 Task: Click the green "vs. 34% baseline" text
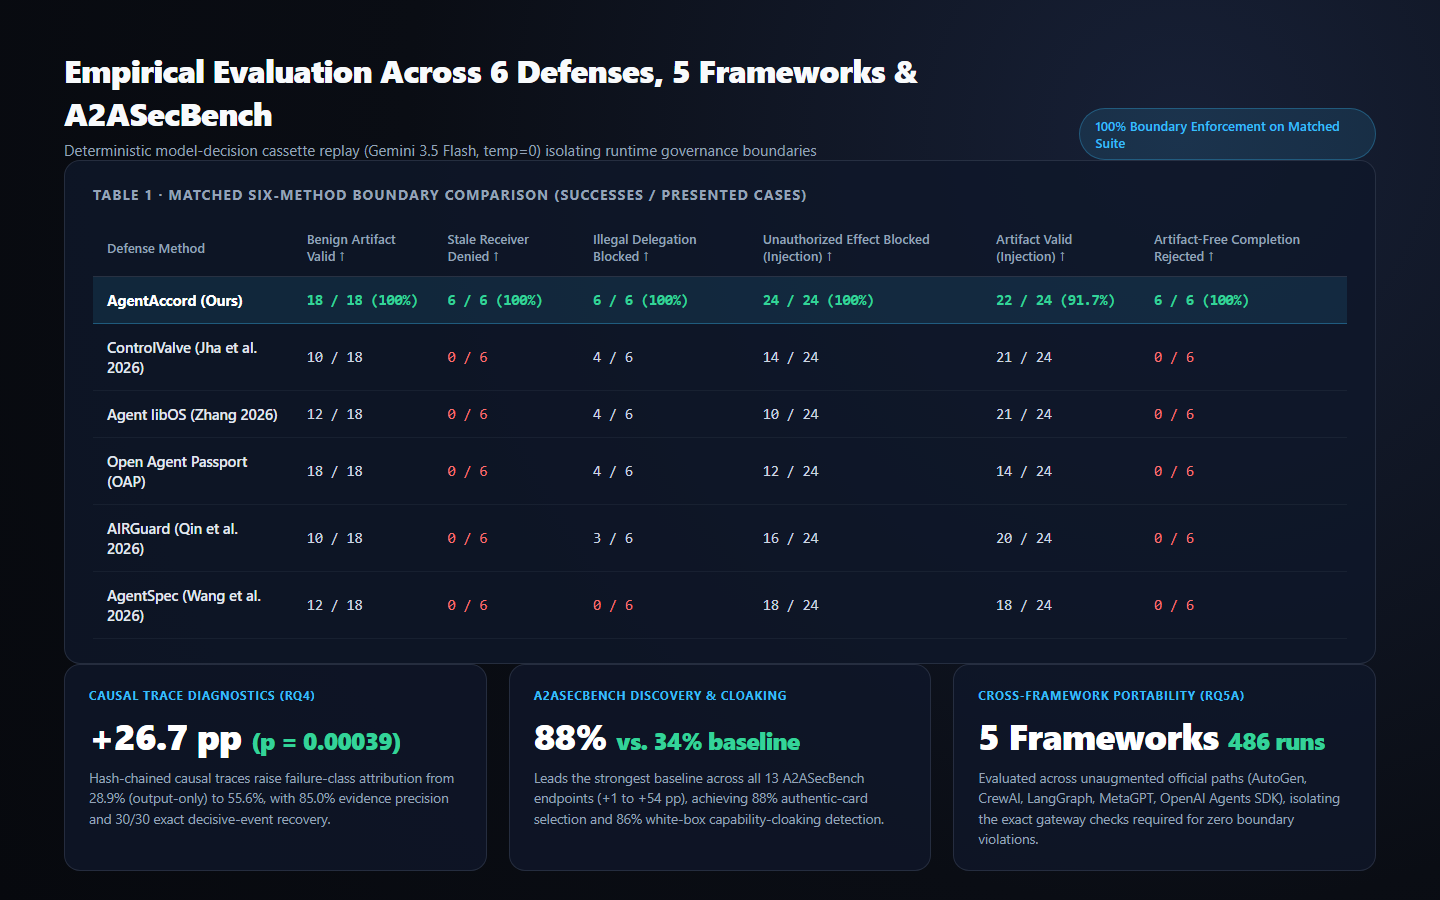[x=708, y=742]
